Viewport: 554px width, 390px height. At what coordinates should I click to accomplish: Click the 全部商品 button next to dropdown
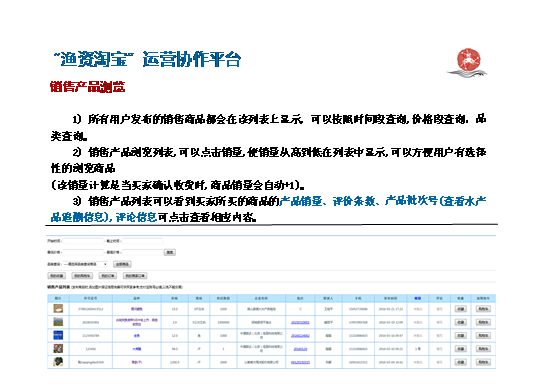point(122,264)
